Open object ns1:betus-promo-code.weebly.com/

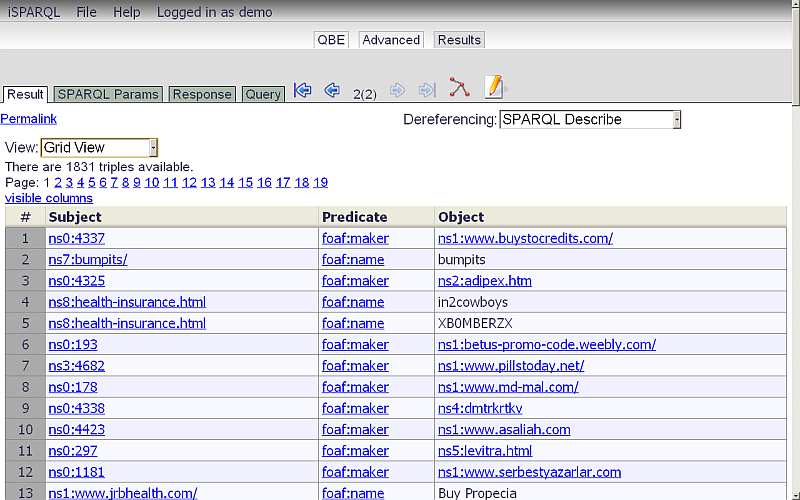(547, 345)
